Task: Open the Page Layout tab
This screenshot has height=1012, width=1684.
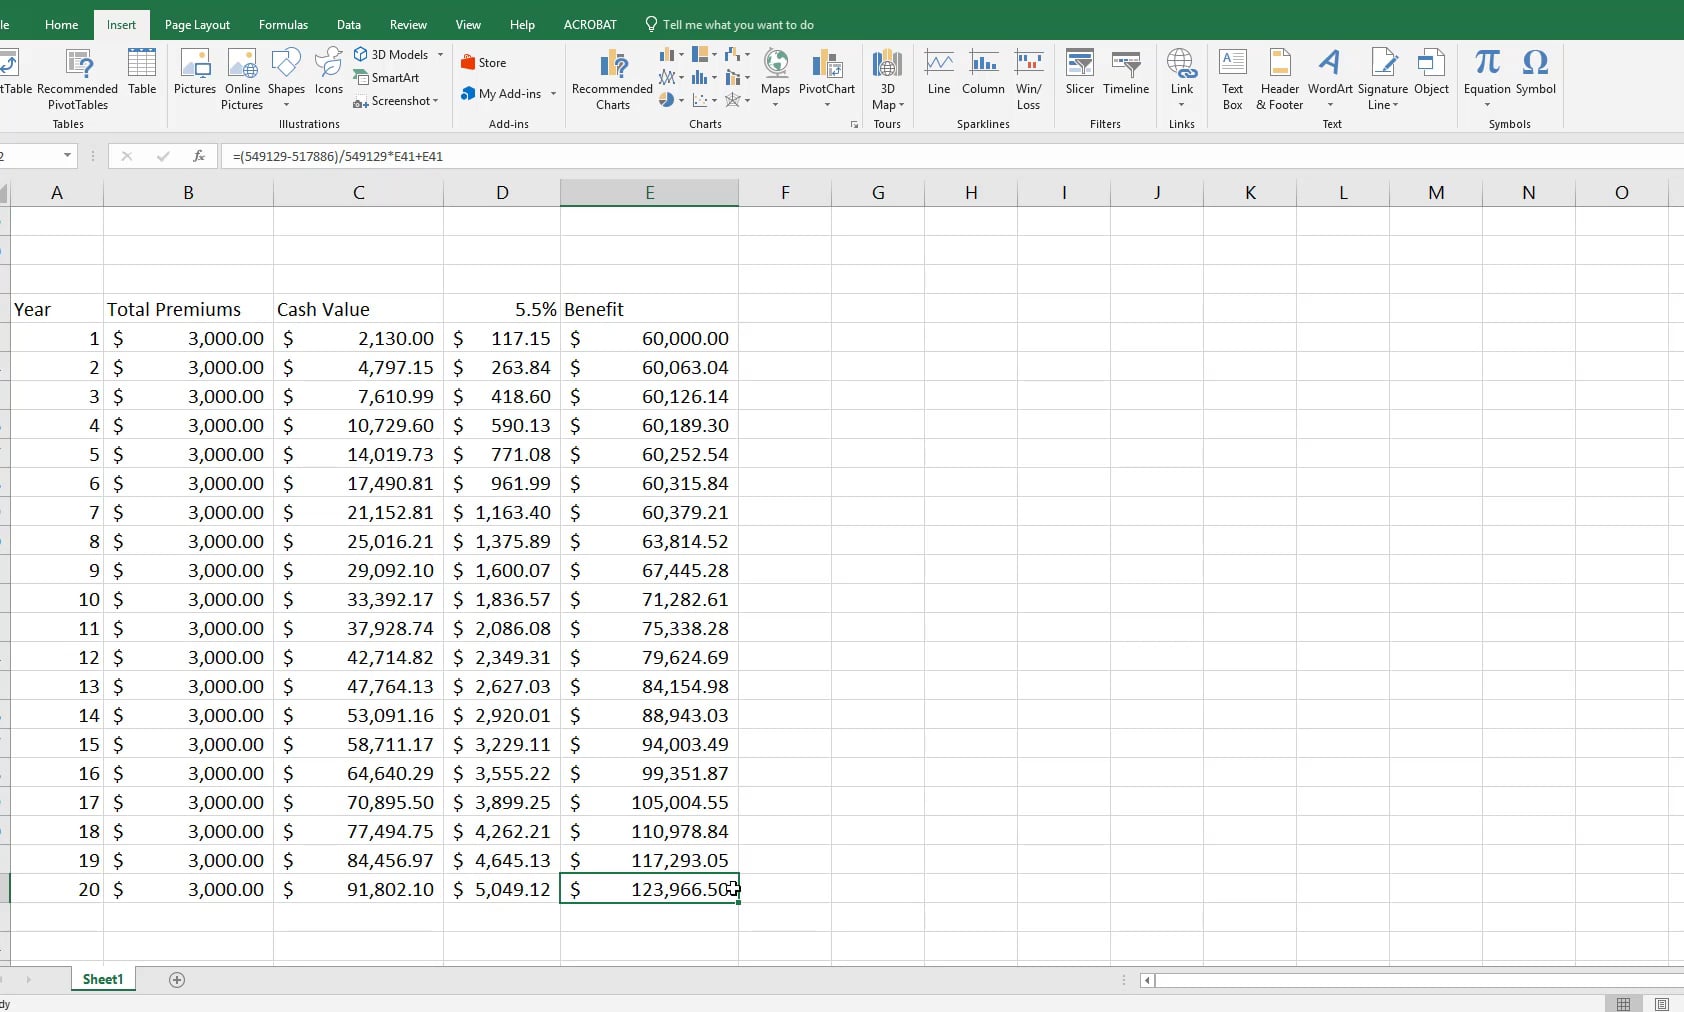Action: 197,25
